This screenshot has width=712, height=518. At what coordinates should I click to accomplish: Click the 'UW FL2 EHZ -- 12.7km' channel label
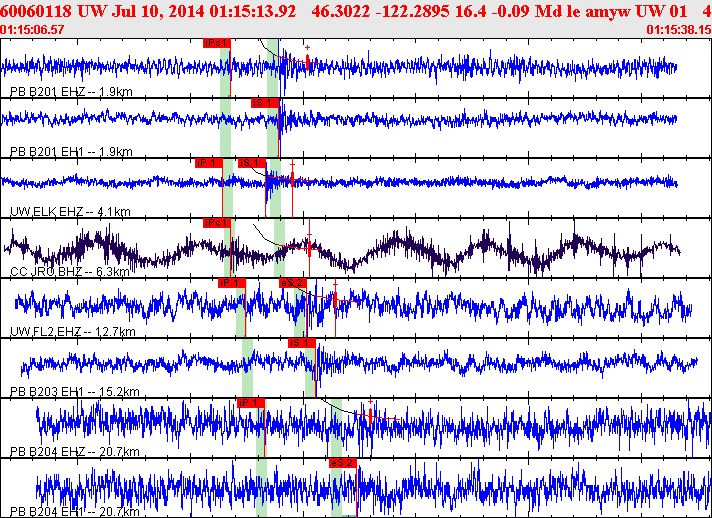[x=73, y=331]
